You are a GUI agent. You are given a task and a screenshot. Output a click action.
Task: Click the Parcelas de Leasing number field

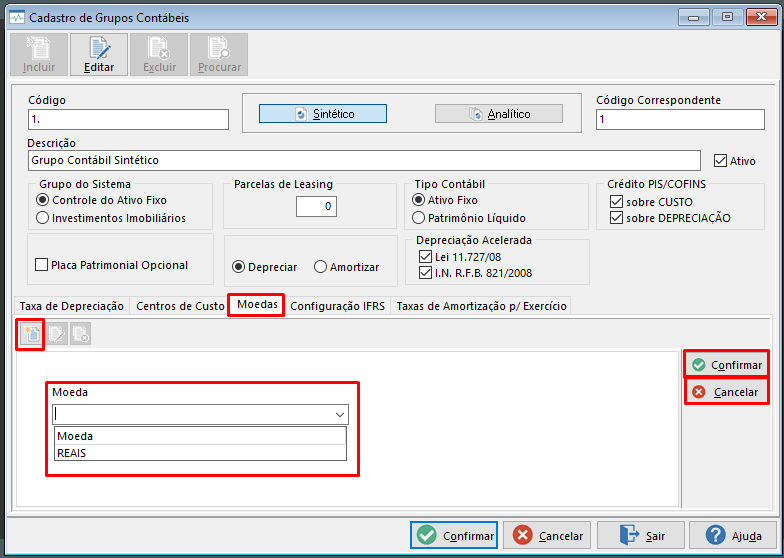[x=316, y=206]
